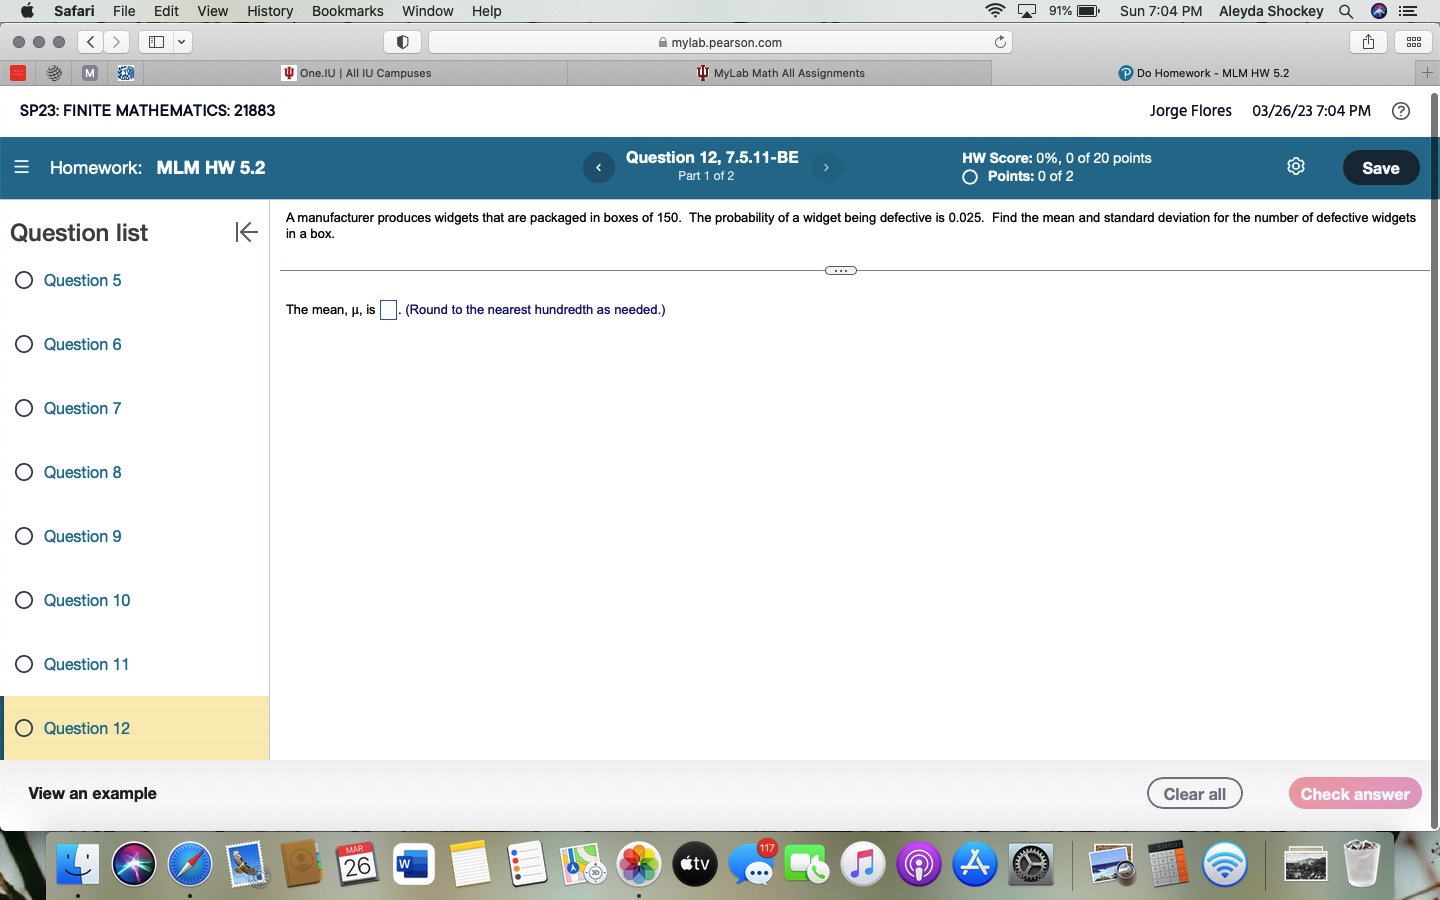Click the settings gear in the homework header

click(x=1295, y=167)
